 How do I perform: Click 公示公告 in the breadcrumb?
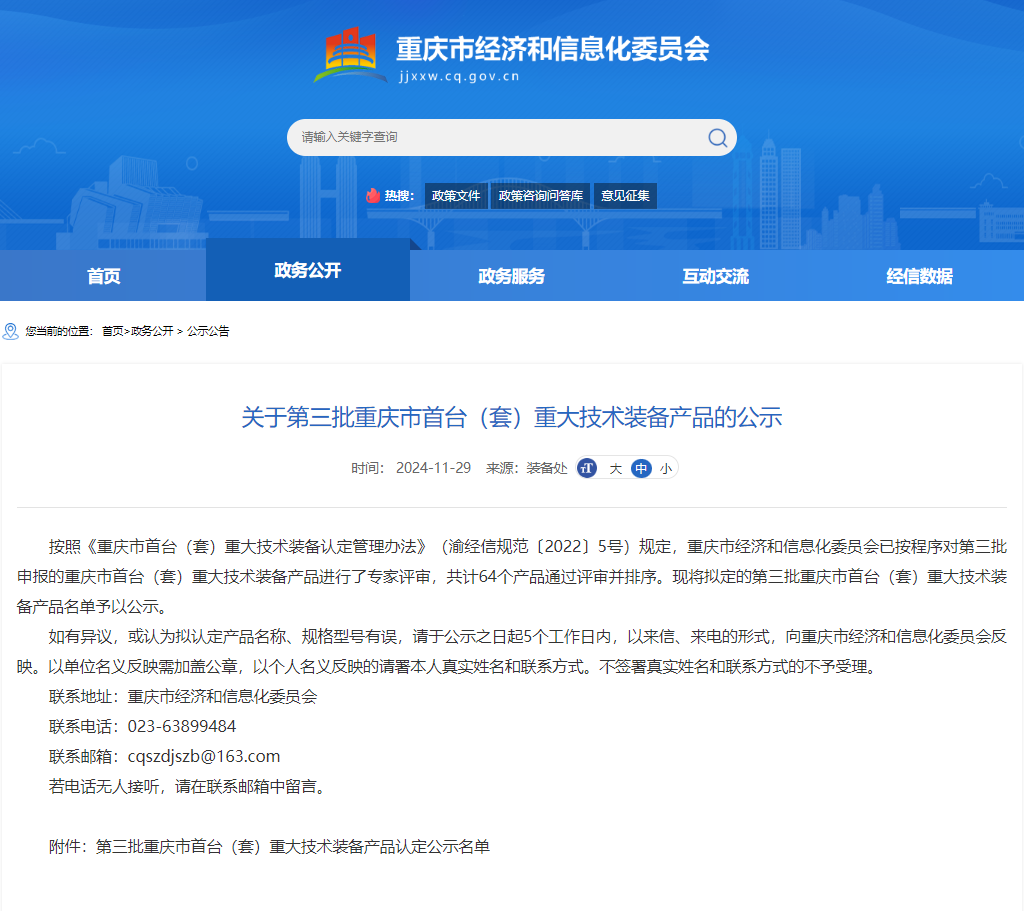click(x=208, y=331)
